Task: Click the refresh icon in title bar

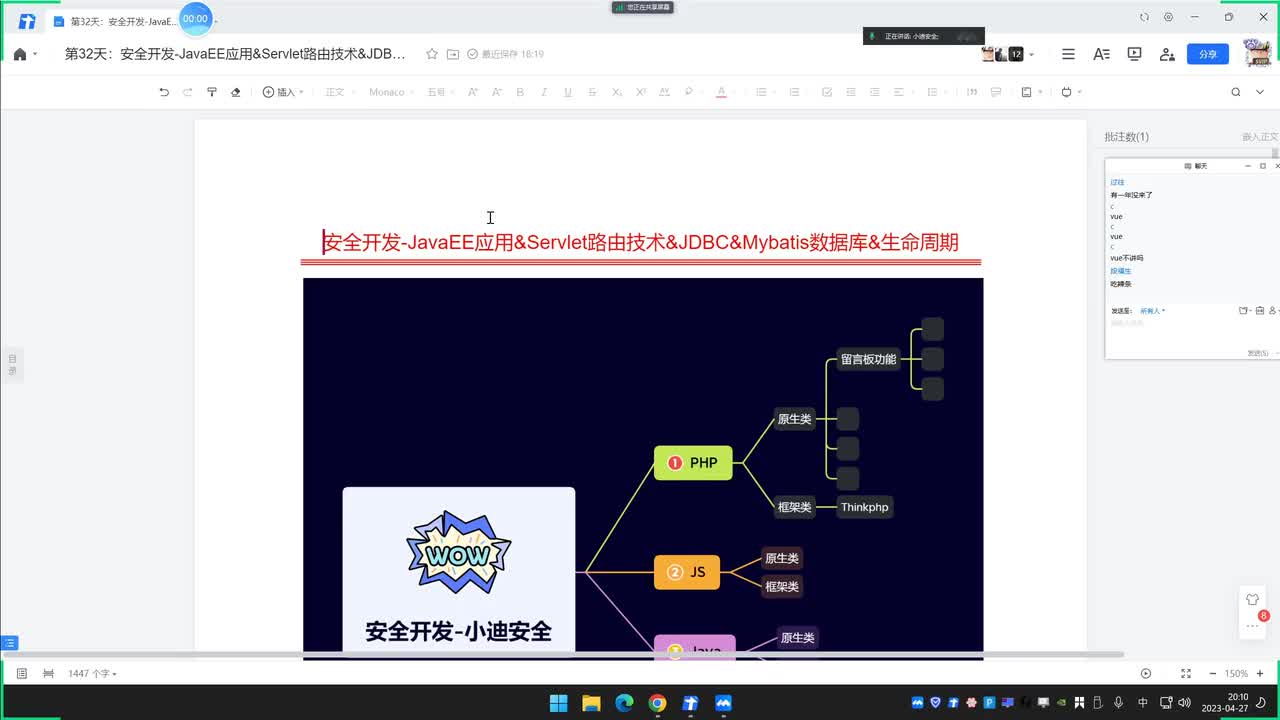Action: coord(1144,17)
